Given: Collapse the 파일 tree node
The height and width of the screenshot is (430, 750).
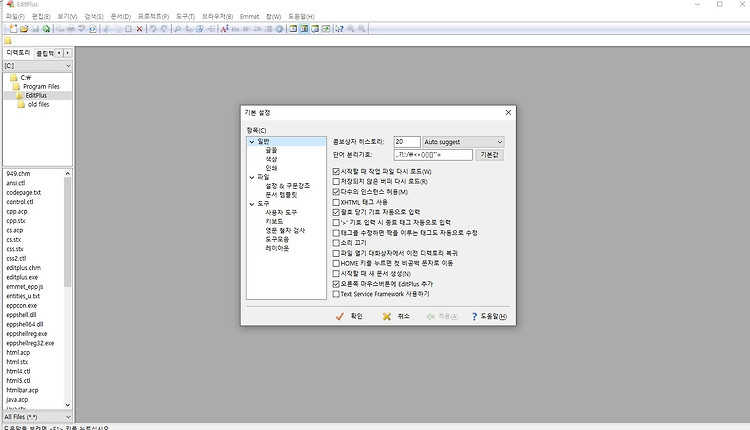Looking at the screenshot, I should [252, 177].
